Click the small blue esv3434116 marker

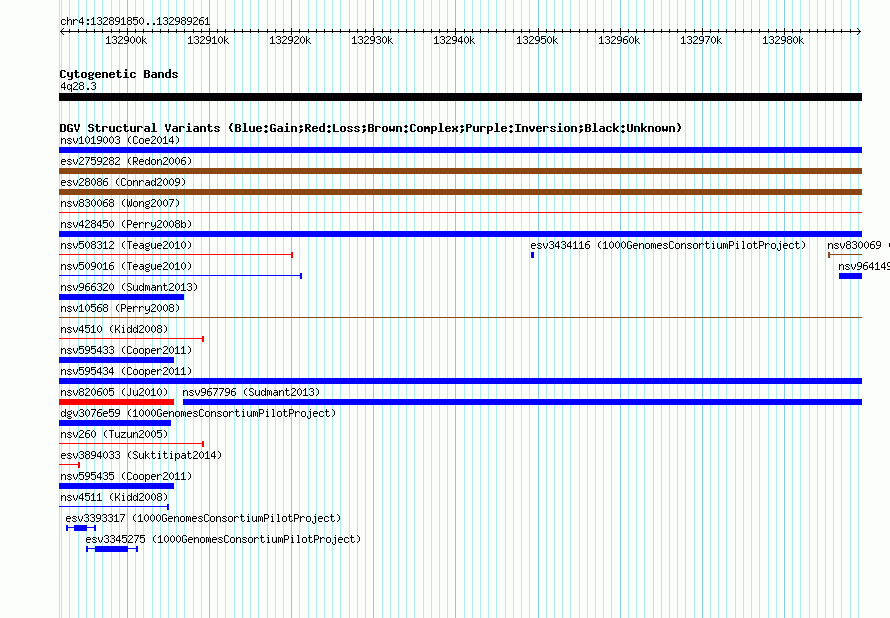point(532,255)
